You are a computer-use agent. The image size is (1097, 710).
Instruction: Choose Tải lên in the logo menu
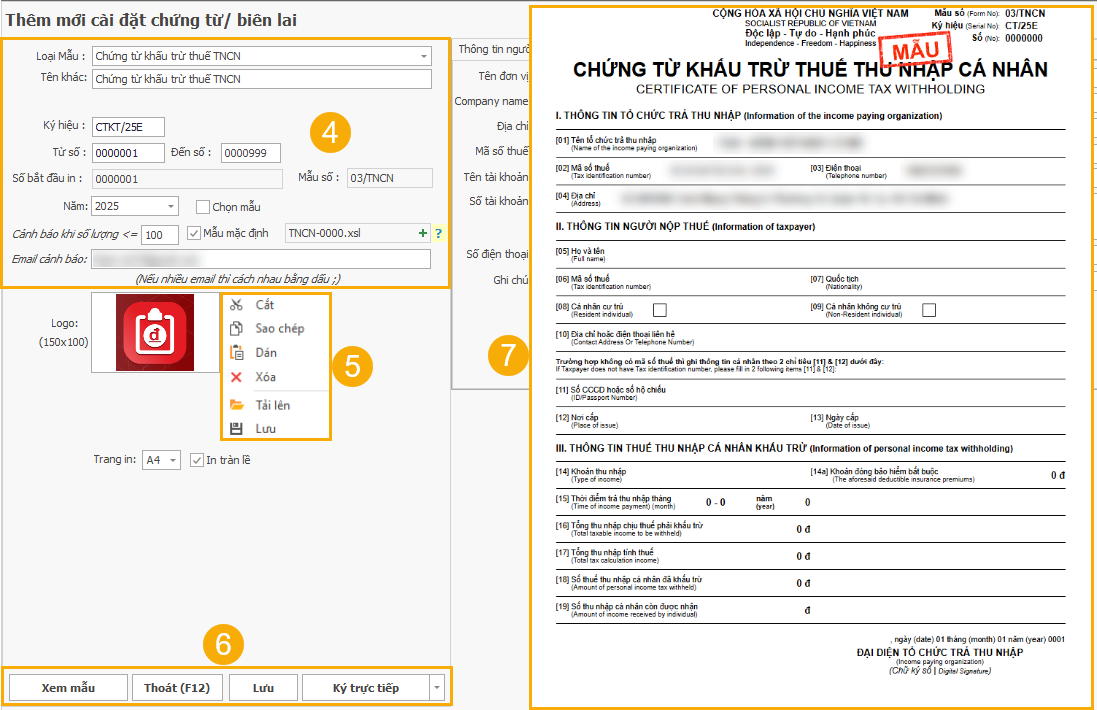coord(273,405)
